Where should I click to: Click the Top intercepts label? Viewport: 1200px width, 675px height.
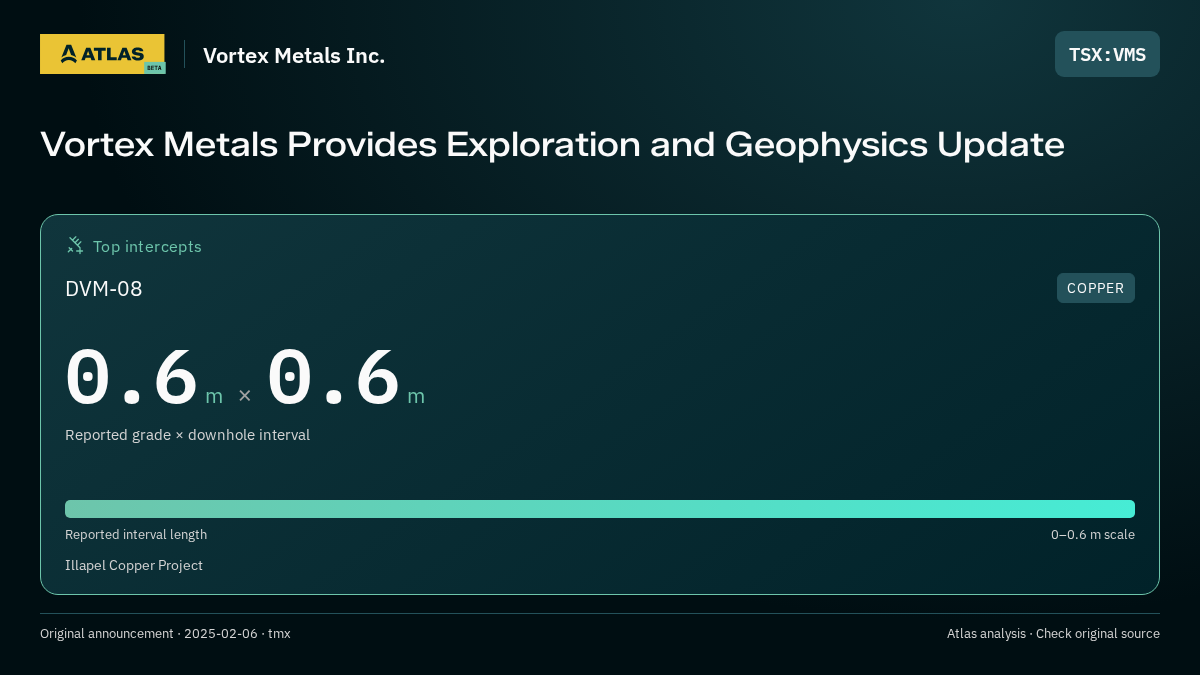[147, 246]
